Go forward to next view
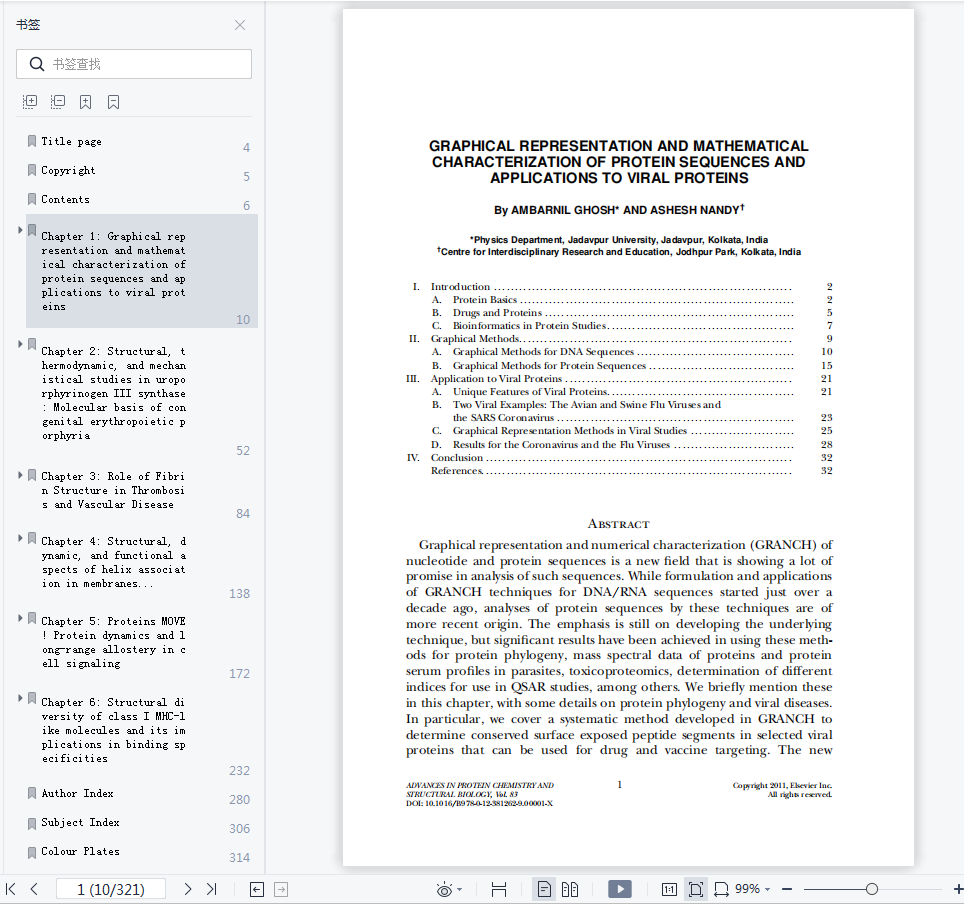The width and height of the screenshot is (964, 904). coord(280,889)
